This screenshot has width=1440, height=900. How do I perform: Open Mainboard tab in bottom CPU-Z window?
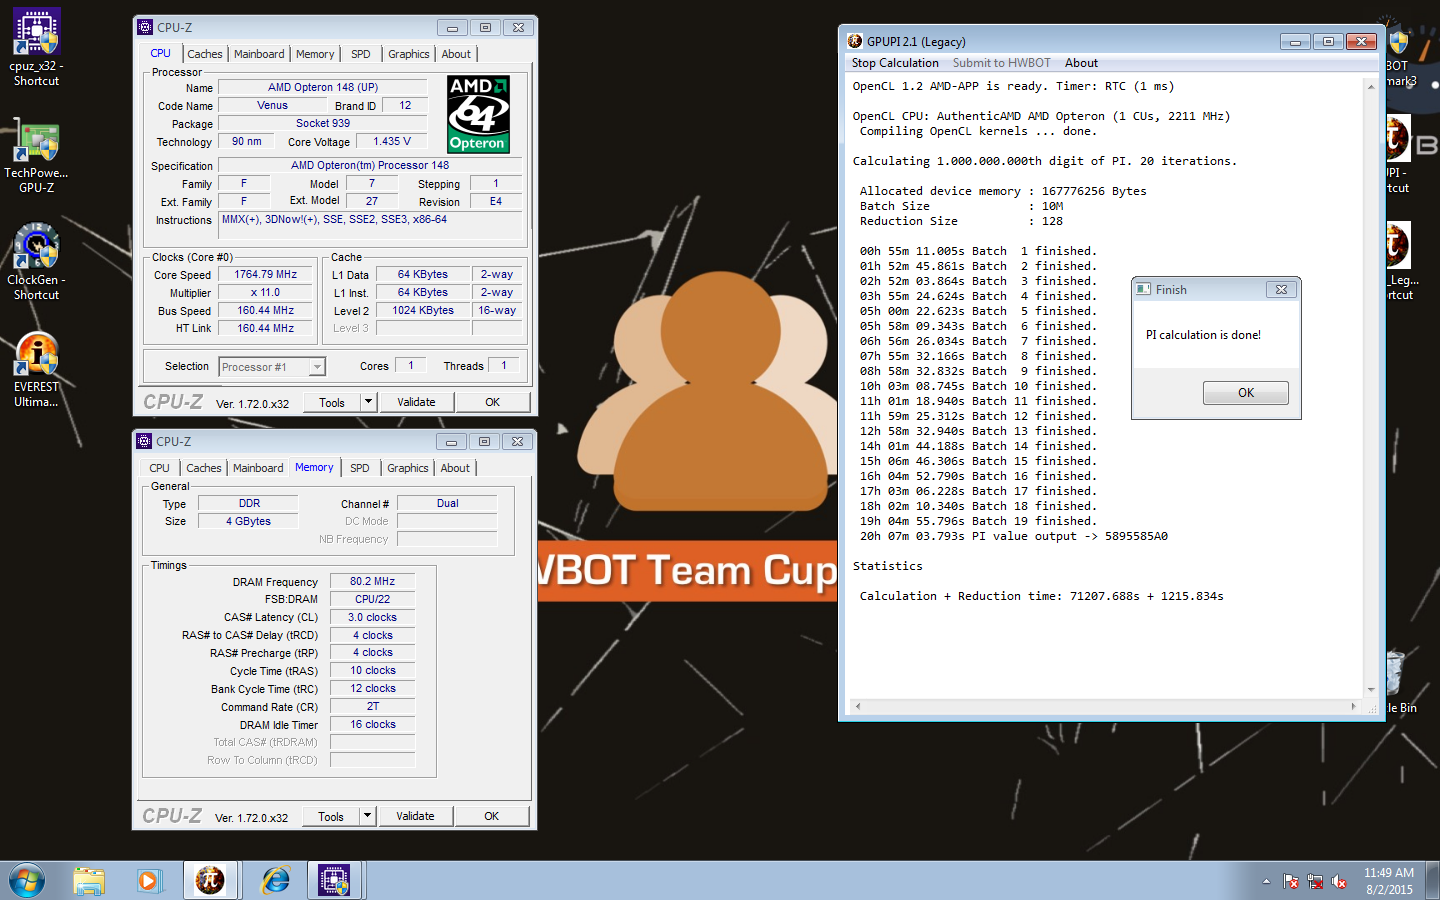click(x=258, y=468)
